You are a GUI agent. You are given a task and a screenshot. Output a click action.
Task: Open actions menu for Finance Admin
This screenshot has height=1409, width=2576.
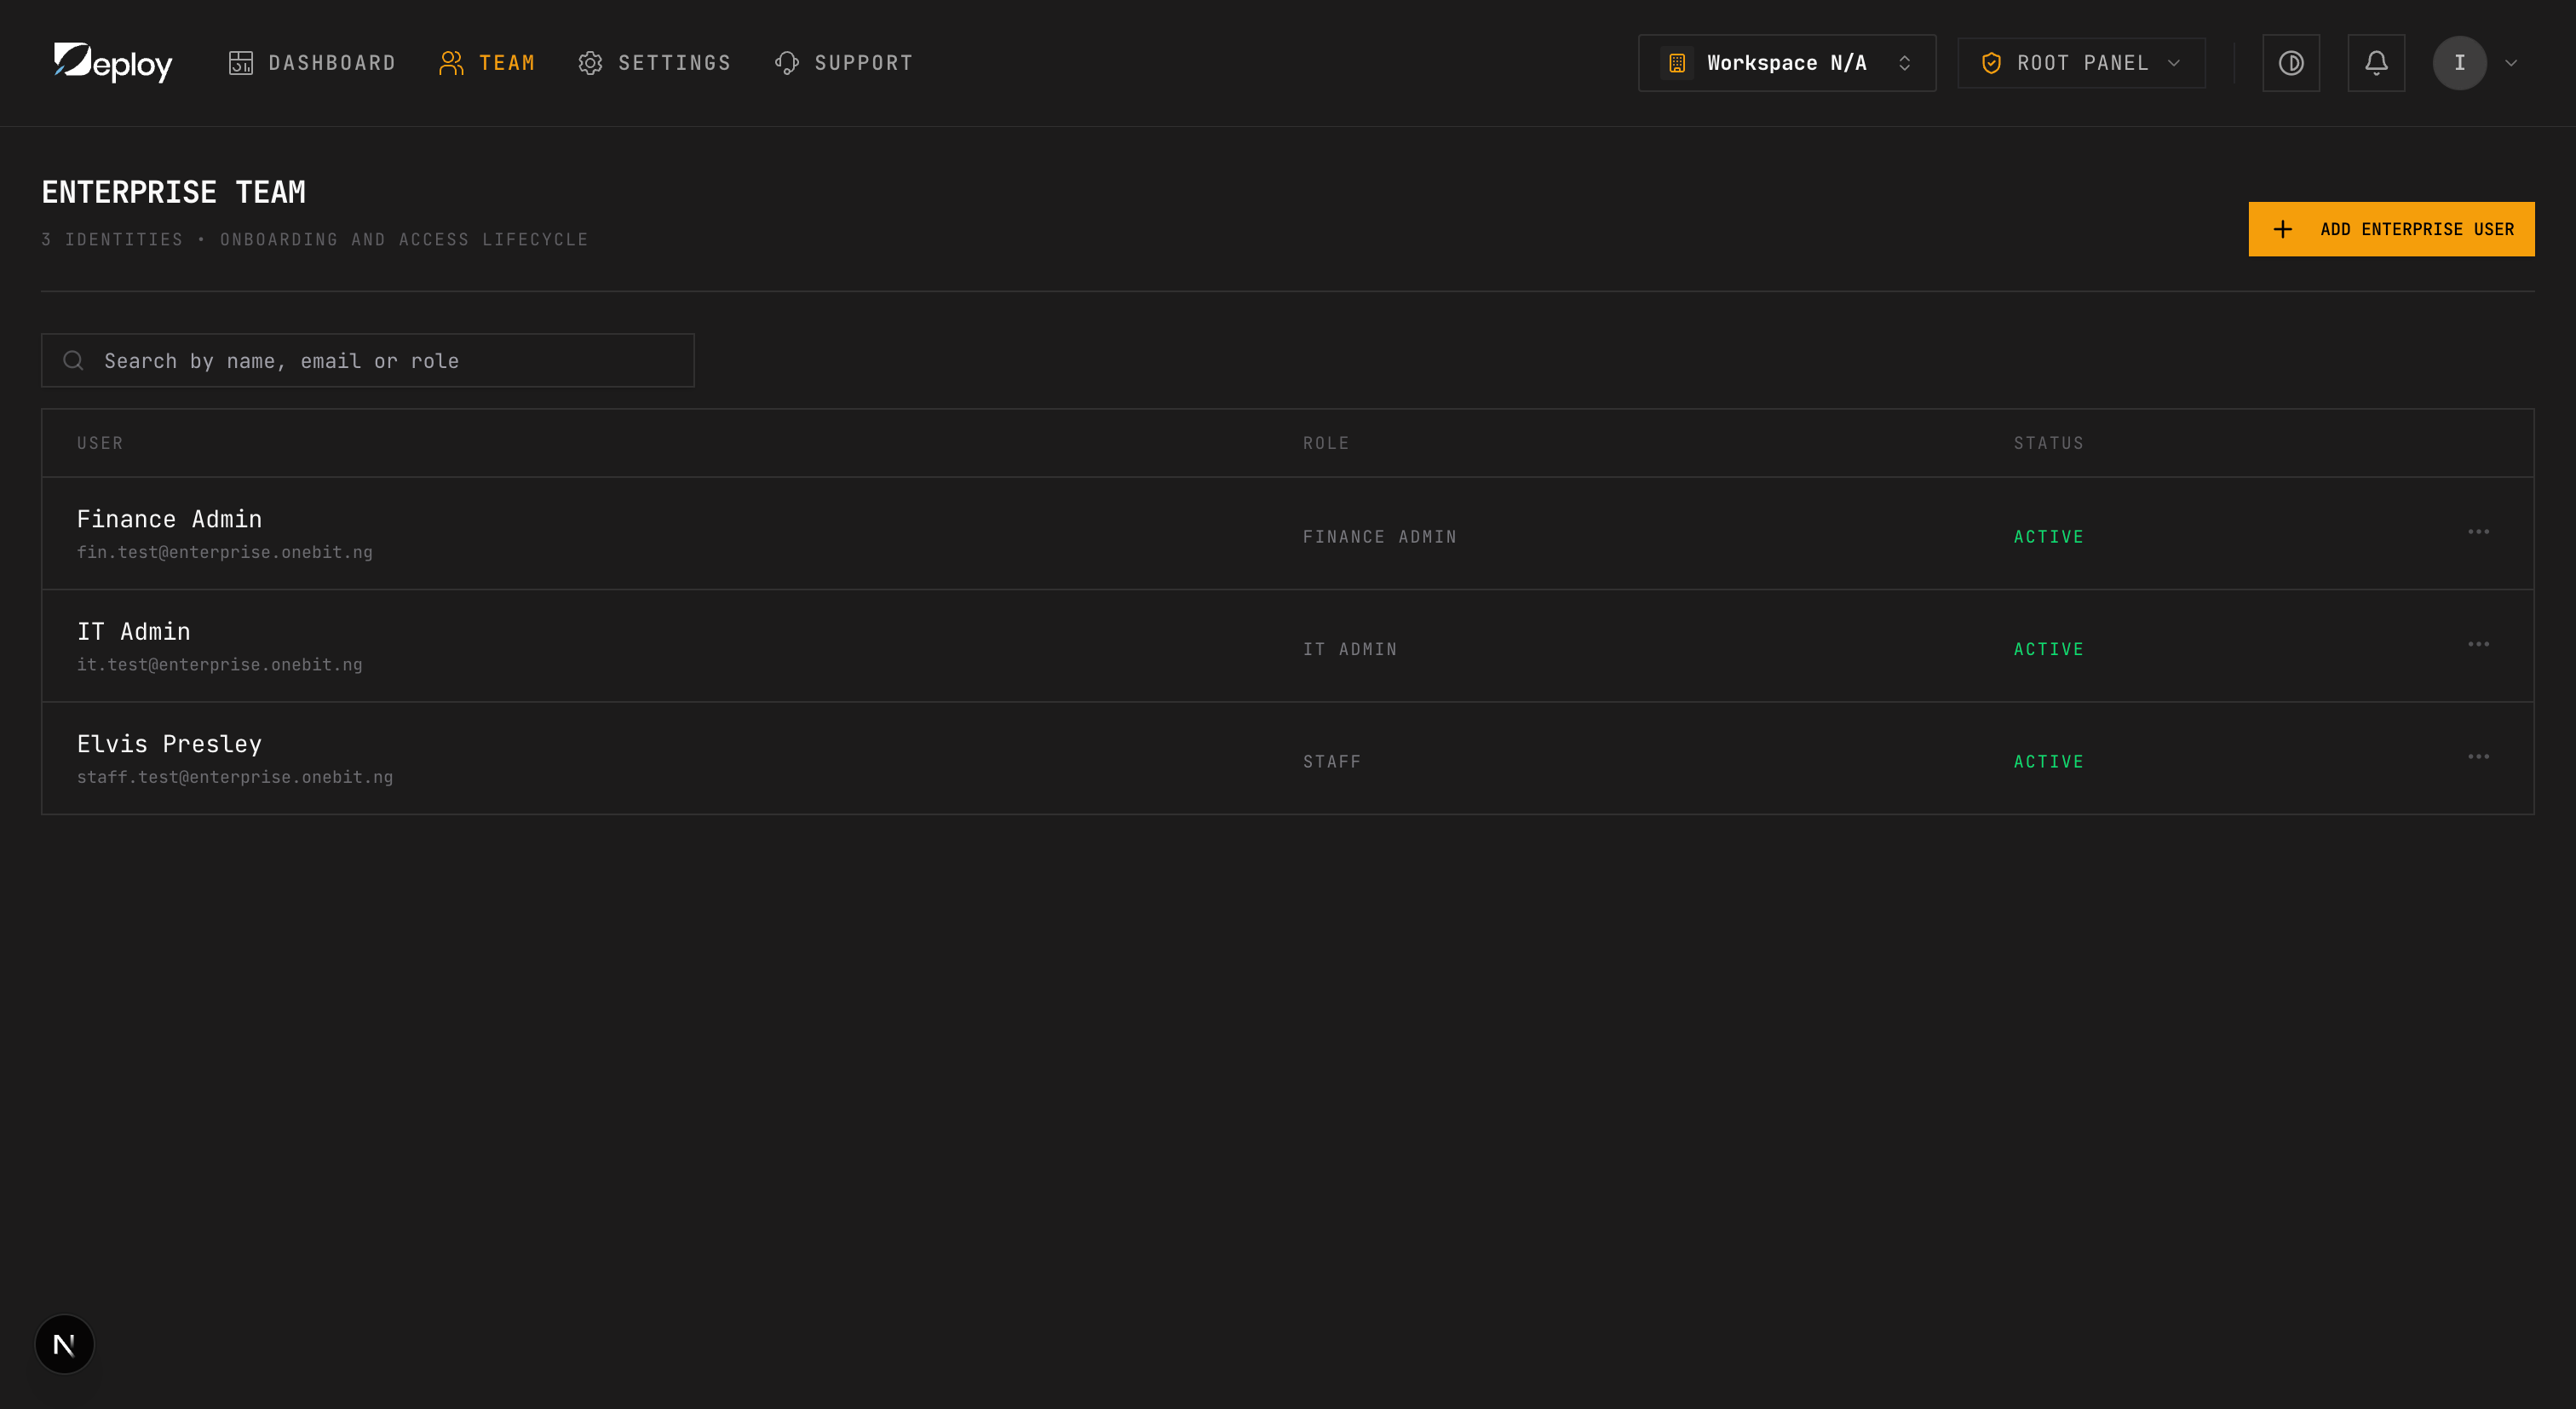pyautogui.click(x=2478, y=532)
